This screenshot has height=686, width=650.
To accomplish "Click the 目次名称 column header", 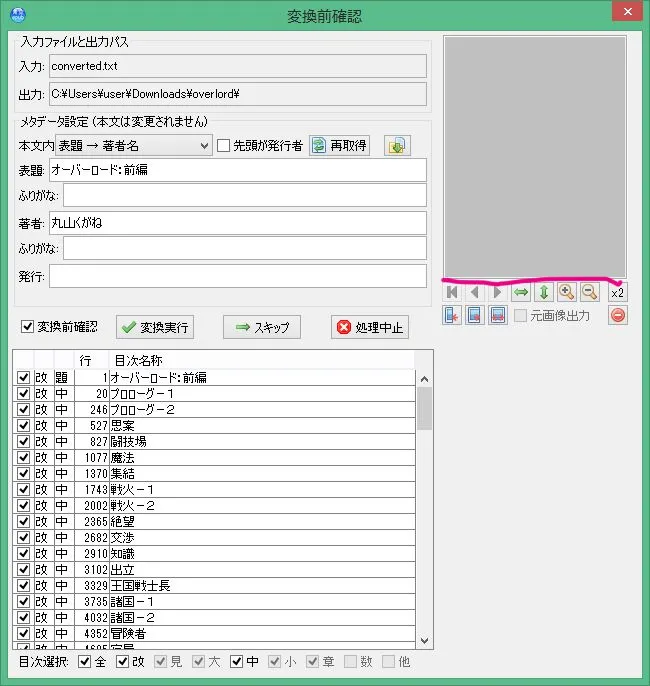I will (262, 360).
